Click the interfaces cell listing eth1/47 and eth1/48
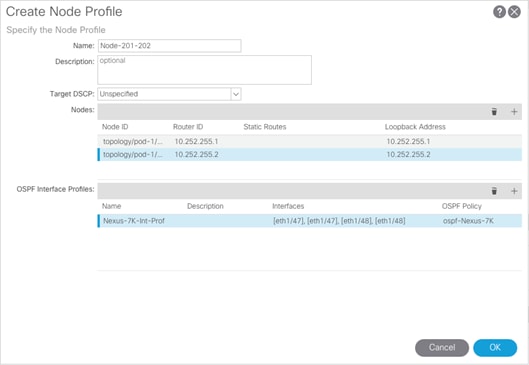The height and width of the screenshot is (365, 529). [339, 221]
